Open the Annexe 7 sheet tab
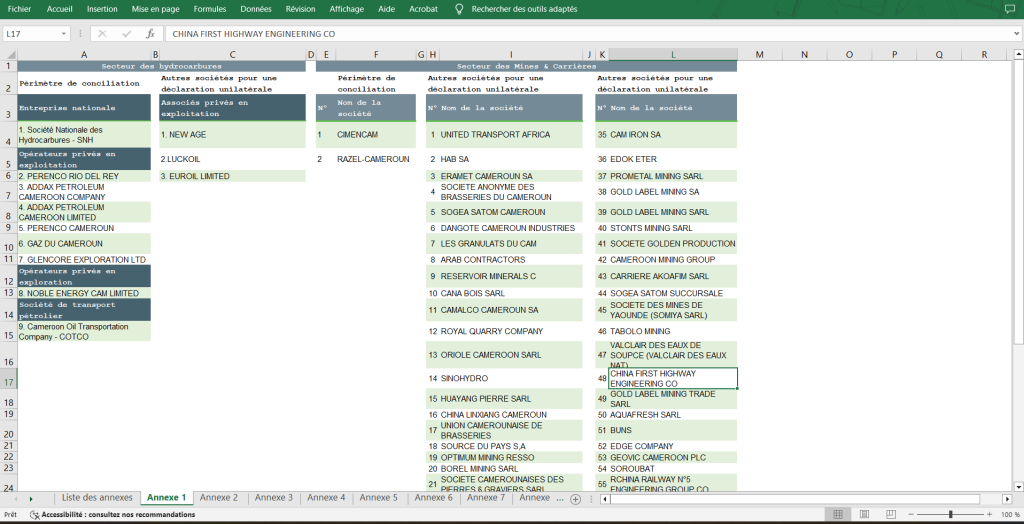This screenshot has width=1024, height=524. click(486, 498)
